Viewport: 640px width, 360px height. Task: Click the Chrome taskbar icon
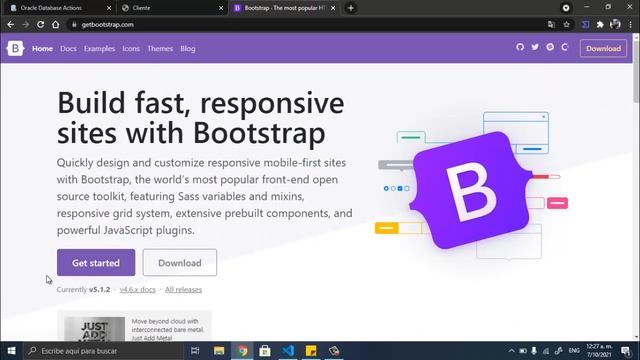coord(242,351)
